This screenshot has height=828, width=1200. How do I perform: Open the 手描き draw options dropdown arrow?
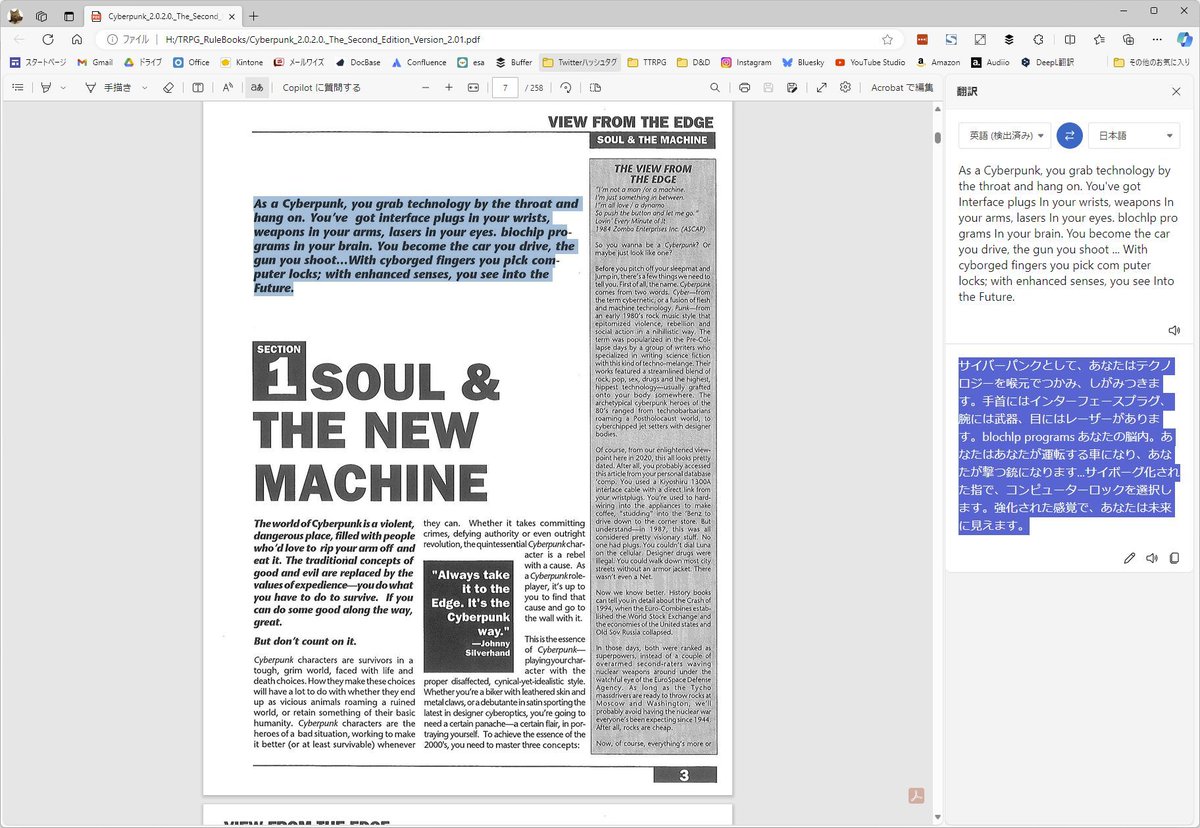coord(144,88)
